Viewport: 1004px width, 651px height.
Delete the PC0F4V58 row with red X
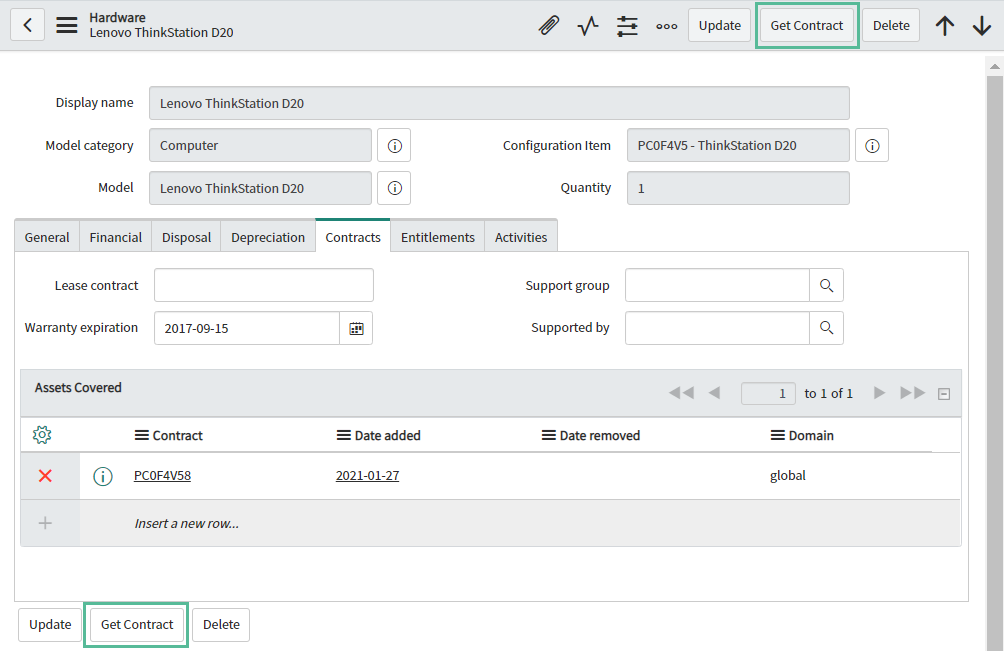tap(45, 476)
